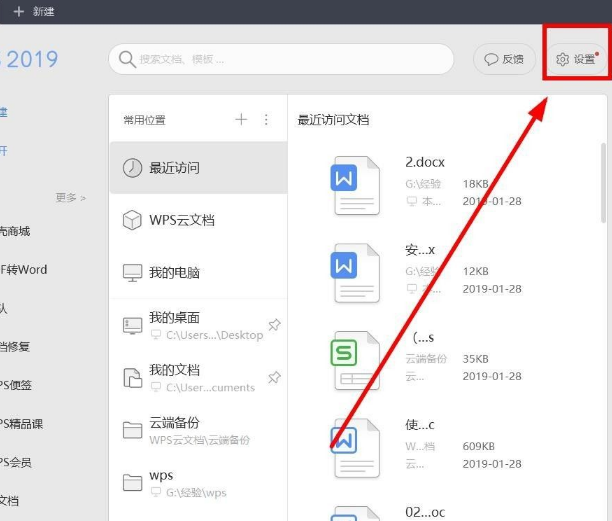Screen dimensions: 612x521
Task: Open the 云端备份 folder
Action: tap(199, 430)
